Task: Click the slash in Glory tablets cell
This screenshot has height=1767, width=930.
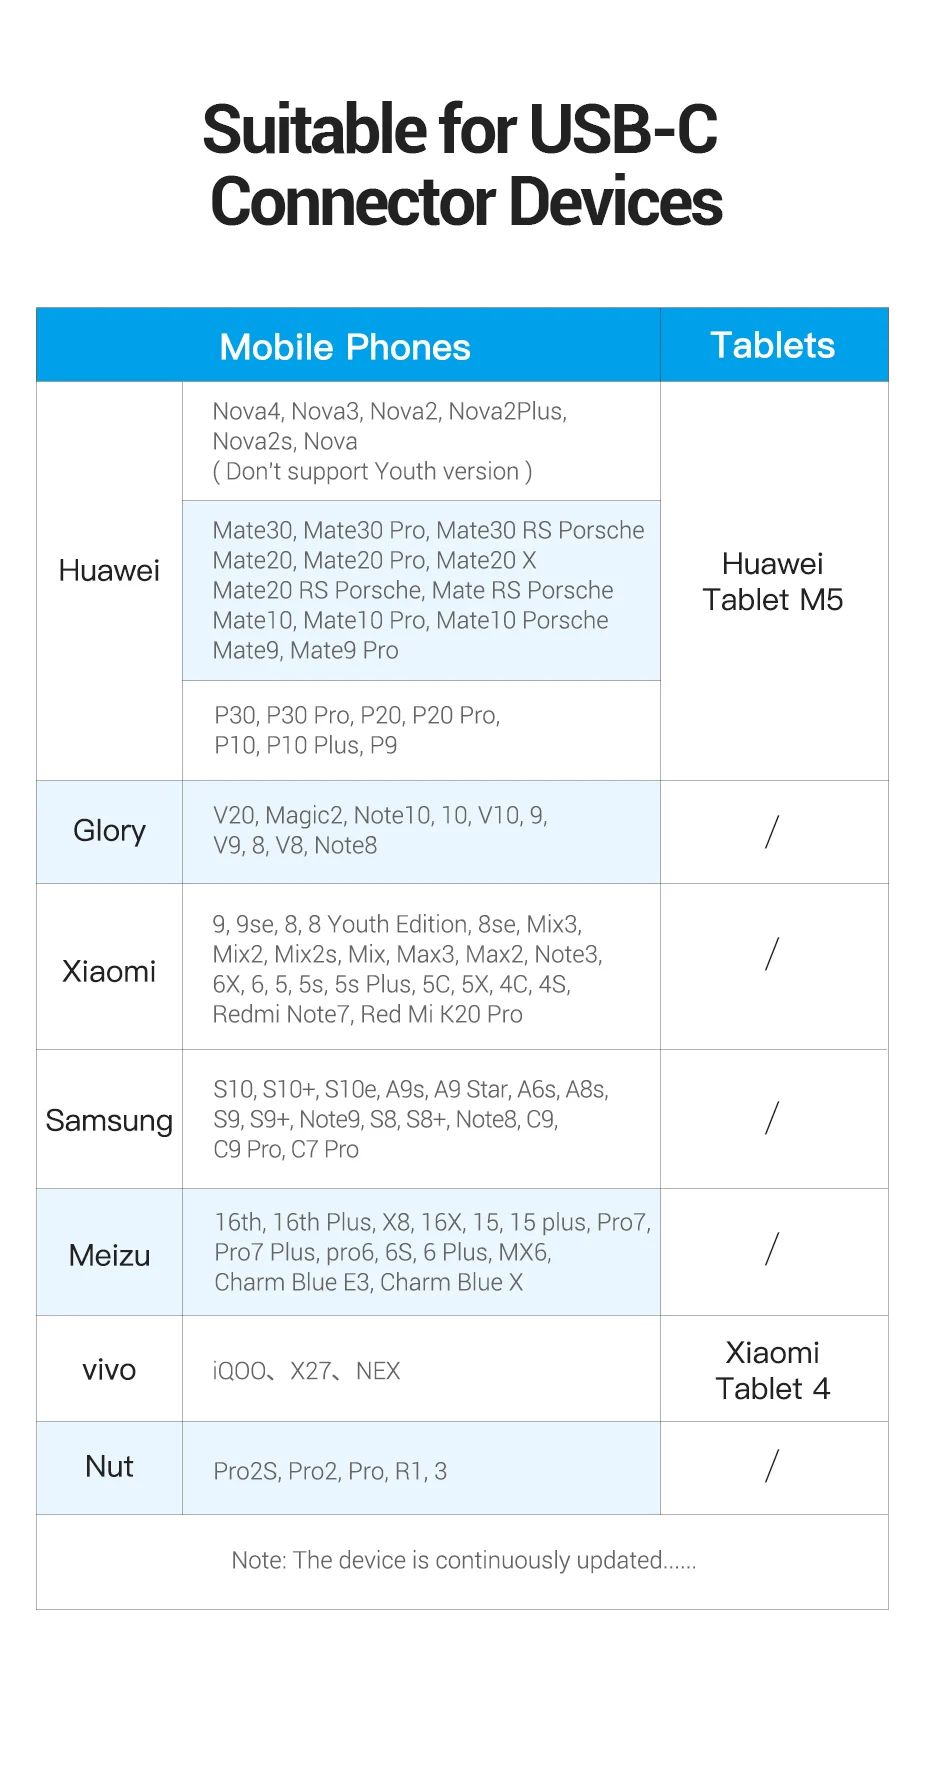Action: [771, 831]
